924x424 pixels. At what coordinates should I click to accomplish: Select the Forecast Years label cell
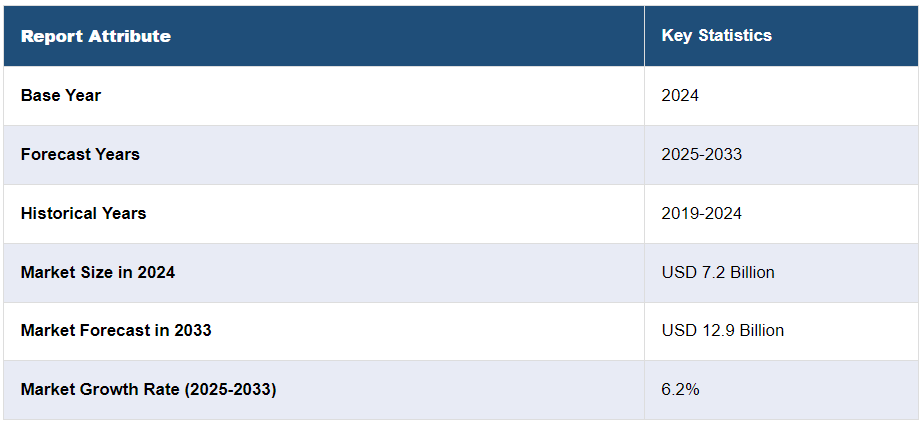pos(80,154)
